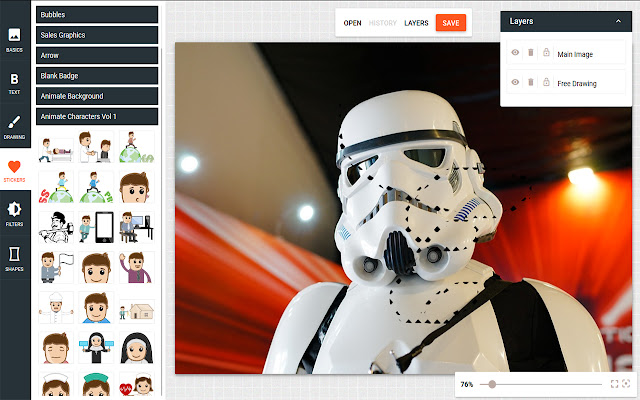
Task: Add the nurse in green cap sticker
Action: tap(96, 384)
